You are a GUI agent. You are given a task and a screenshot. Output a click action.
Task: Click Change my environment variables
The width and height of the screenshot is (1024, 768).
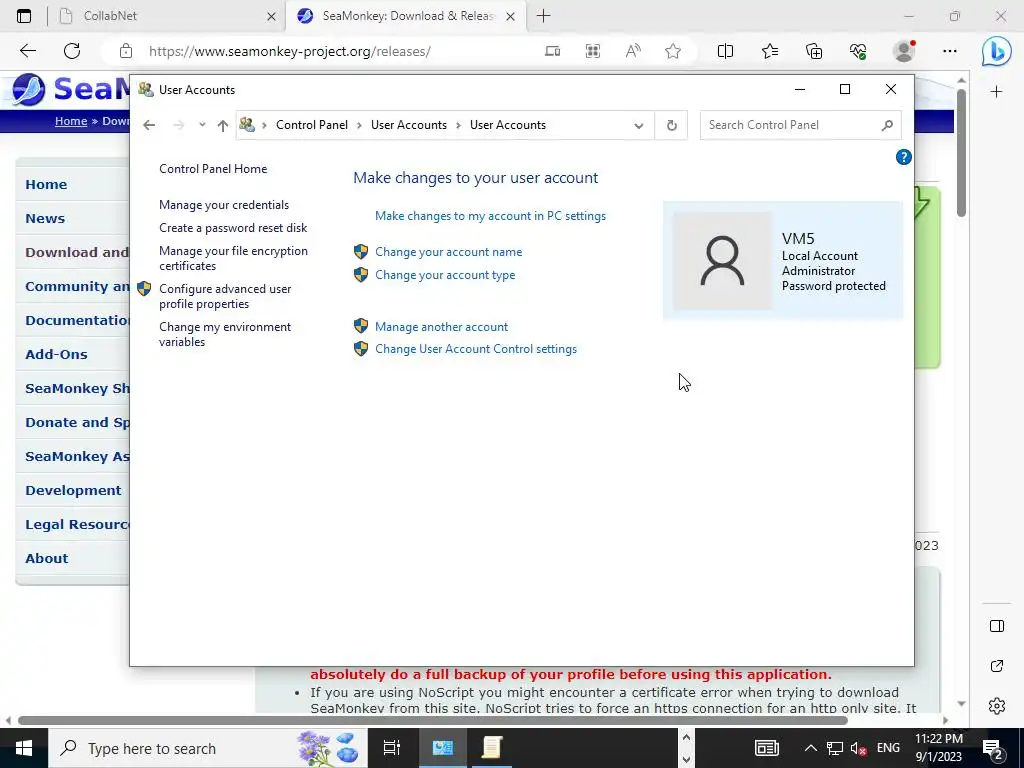point(225,334)
